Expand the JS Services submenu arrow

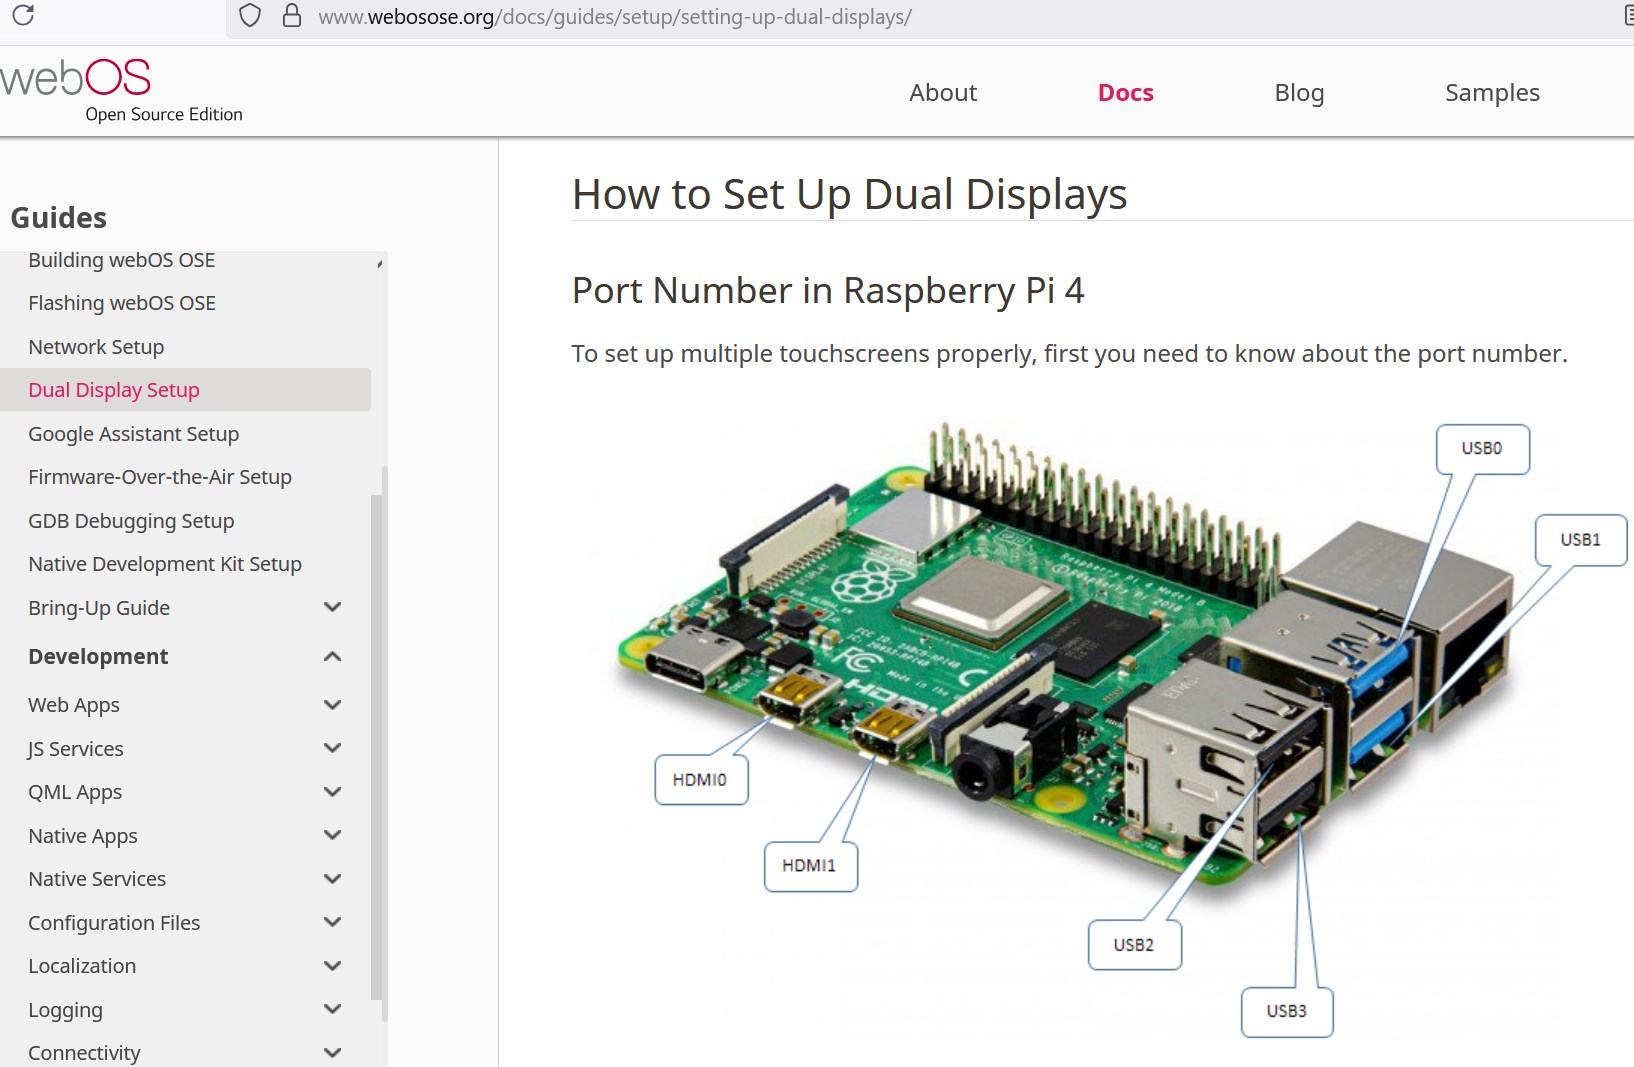pyautogui.click(x=333, y=749)
